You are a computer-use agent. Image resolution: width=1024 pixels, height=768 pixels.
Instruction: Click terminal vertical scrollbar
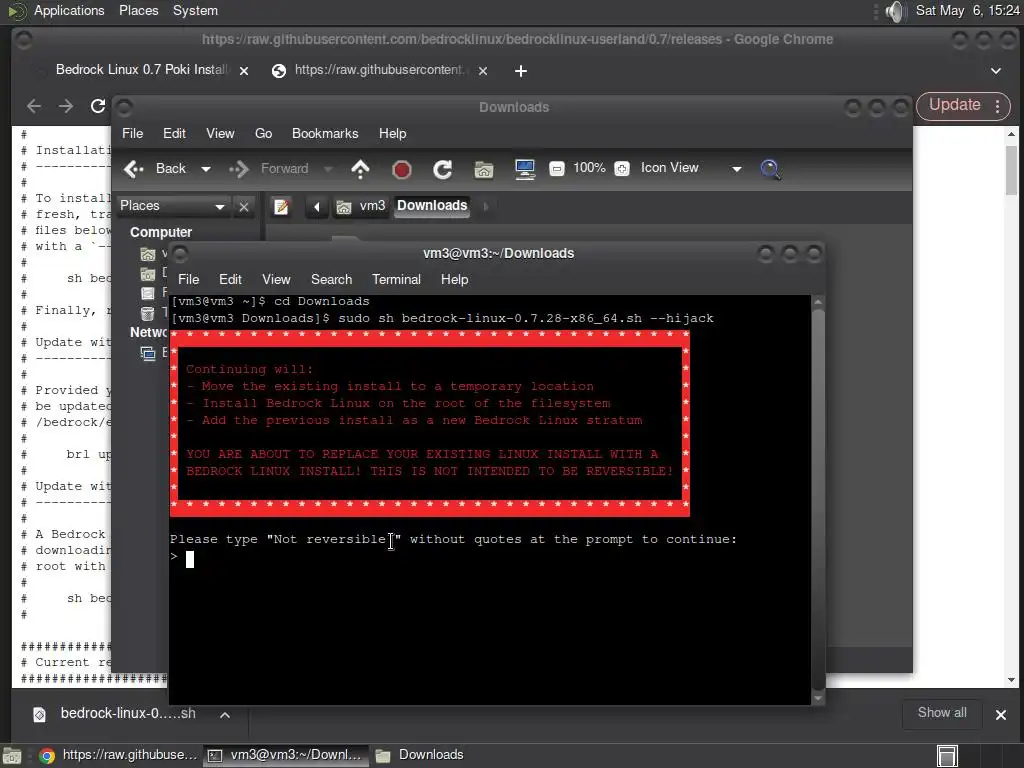(x=818, y=500)
